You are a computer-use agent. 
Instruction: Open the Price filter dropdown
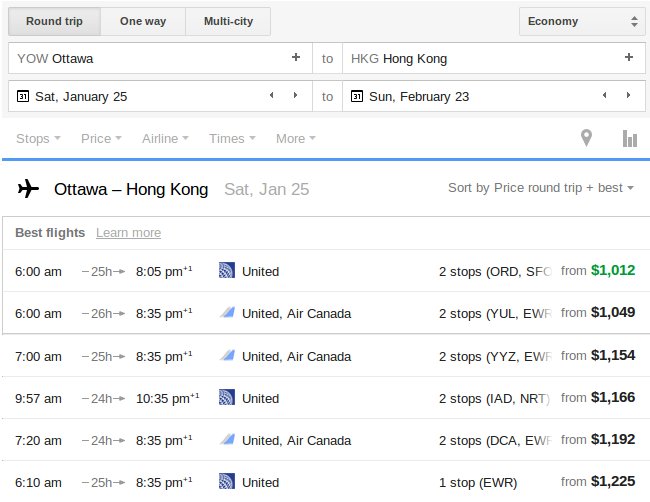click(x=101, y=139)
